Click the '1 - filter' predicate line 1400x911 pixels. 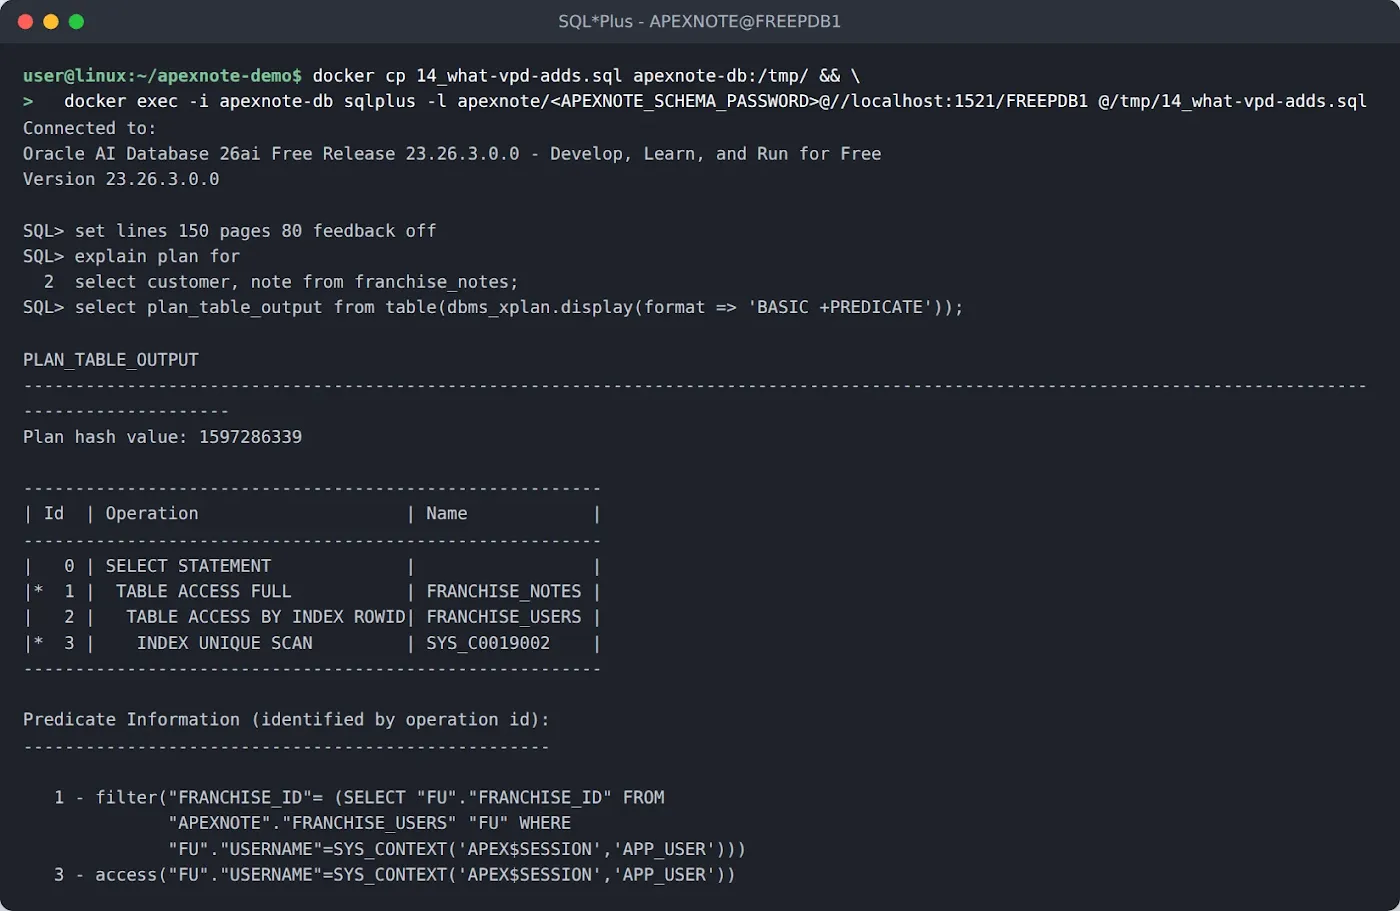(359, 798)
